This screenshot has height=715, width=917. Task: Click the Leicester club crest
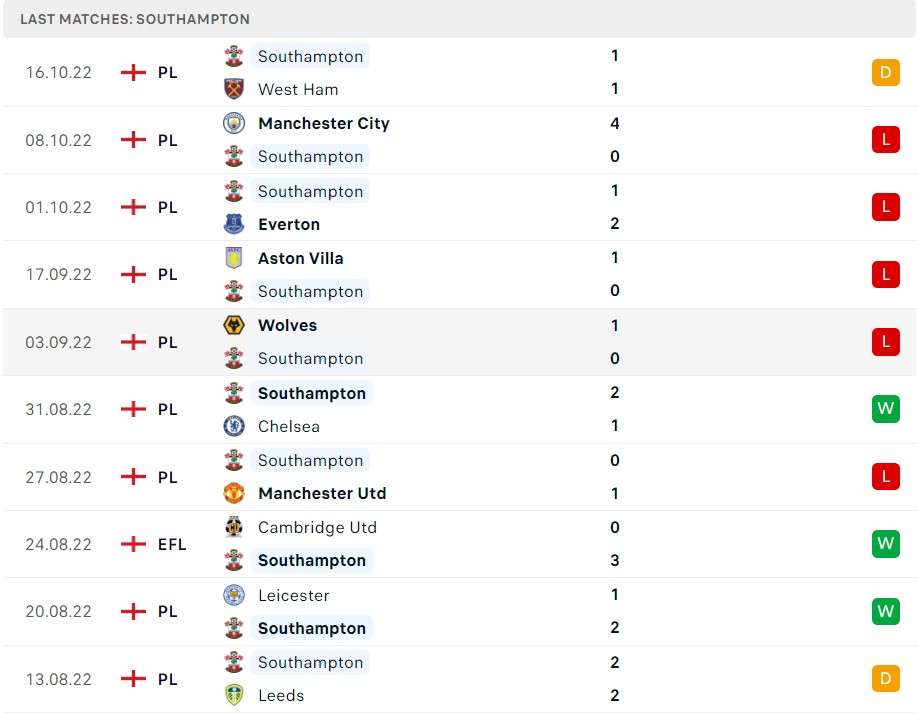coord(234,594)
